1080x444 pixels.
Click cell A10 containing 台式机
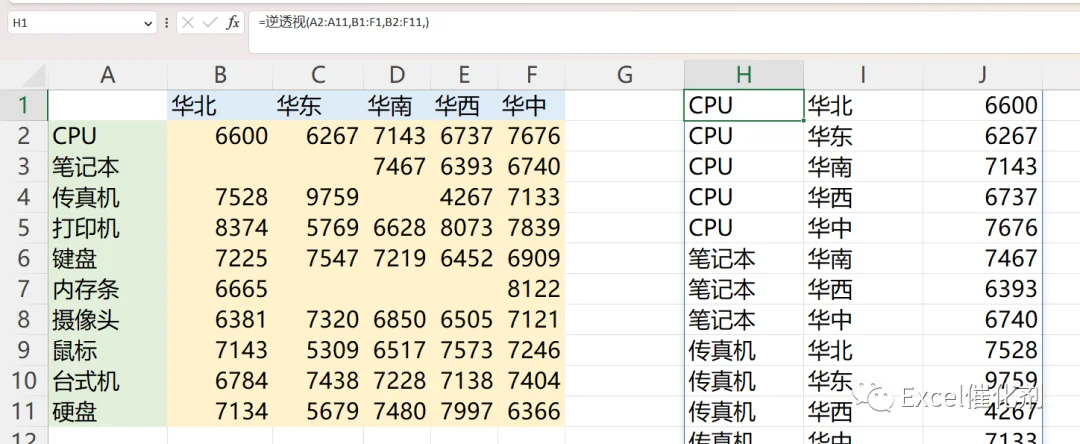pyautogui.click(x=107, y=381)
